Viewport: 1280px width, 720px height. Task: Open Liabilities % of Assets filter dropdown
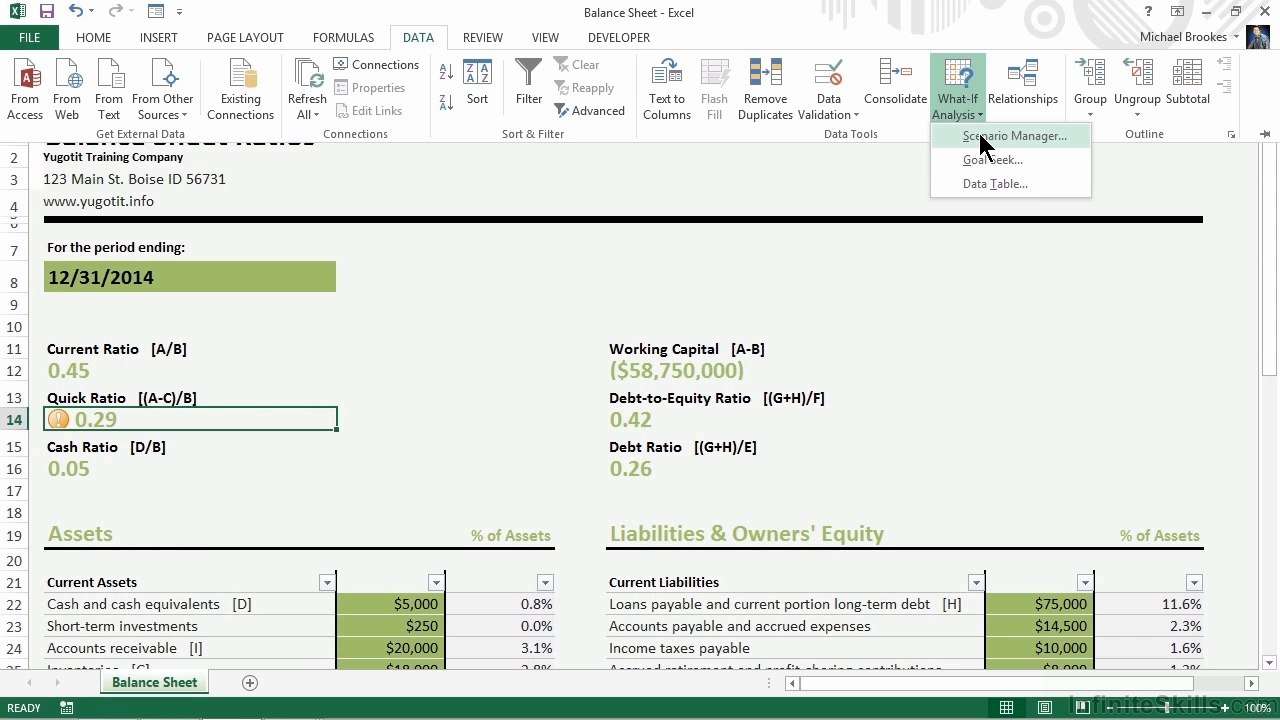[1193, 582]
